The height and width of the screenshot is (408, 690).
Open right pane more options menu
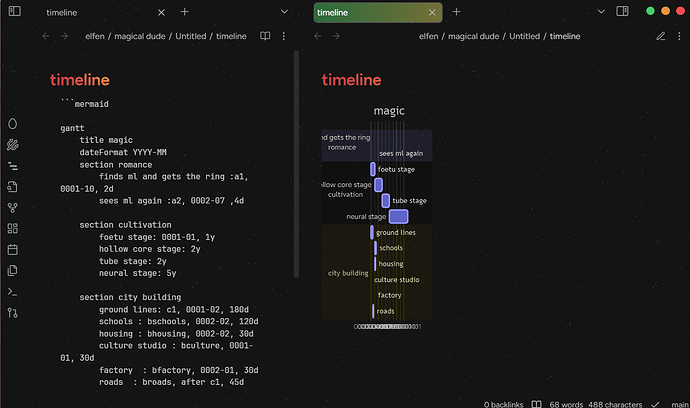[679, 36]
